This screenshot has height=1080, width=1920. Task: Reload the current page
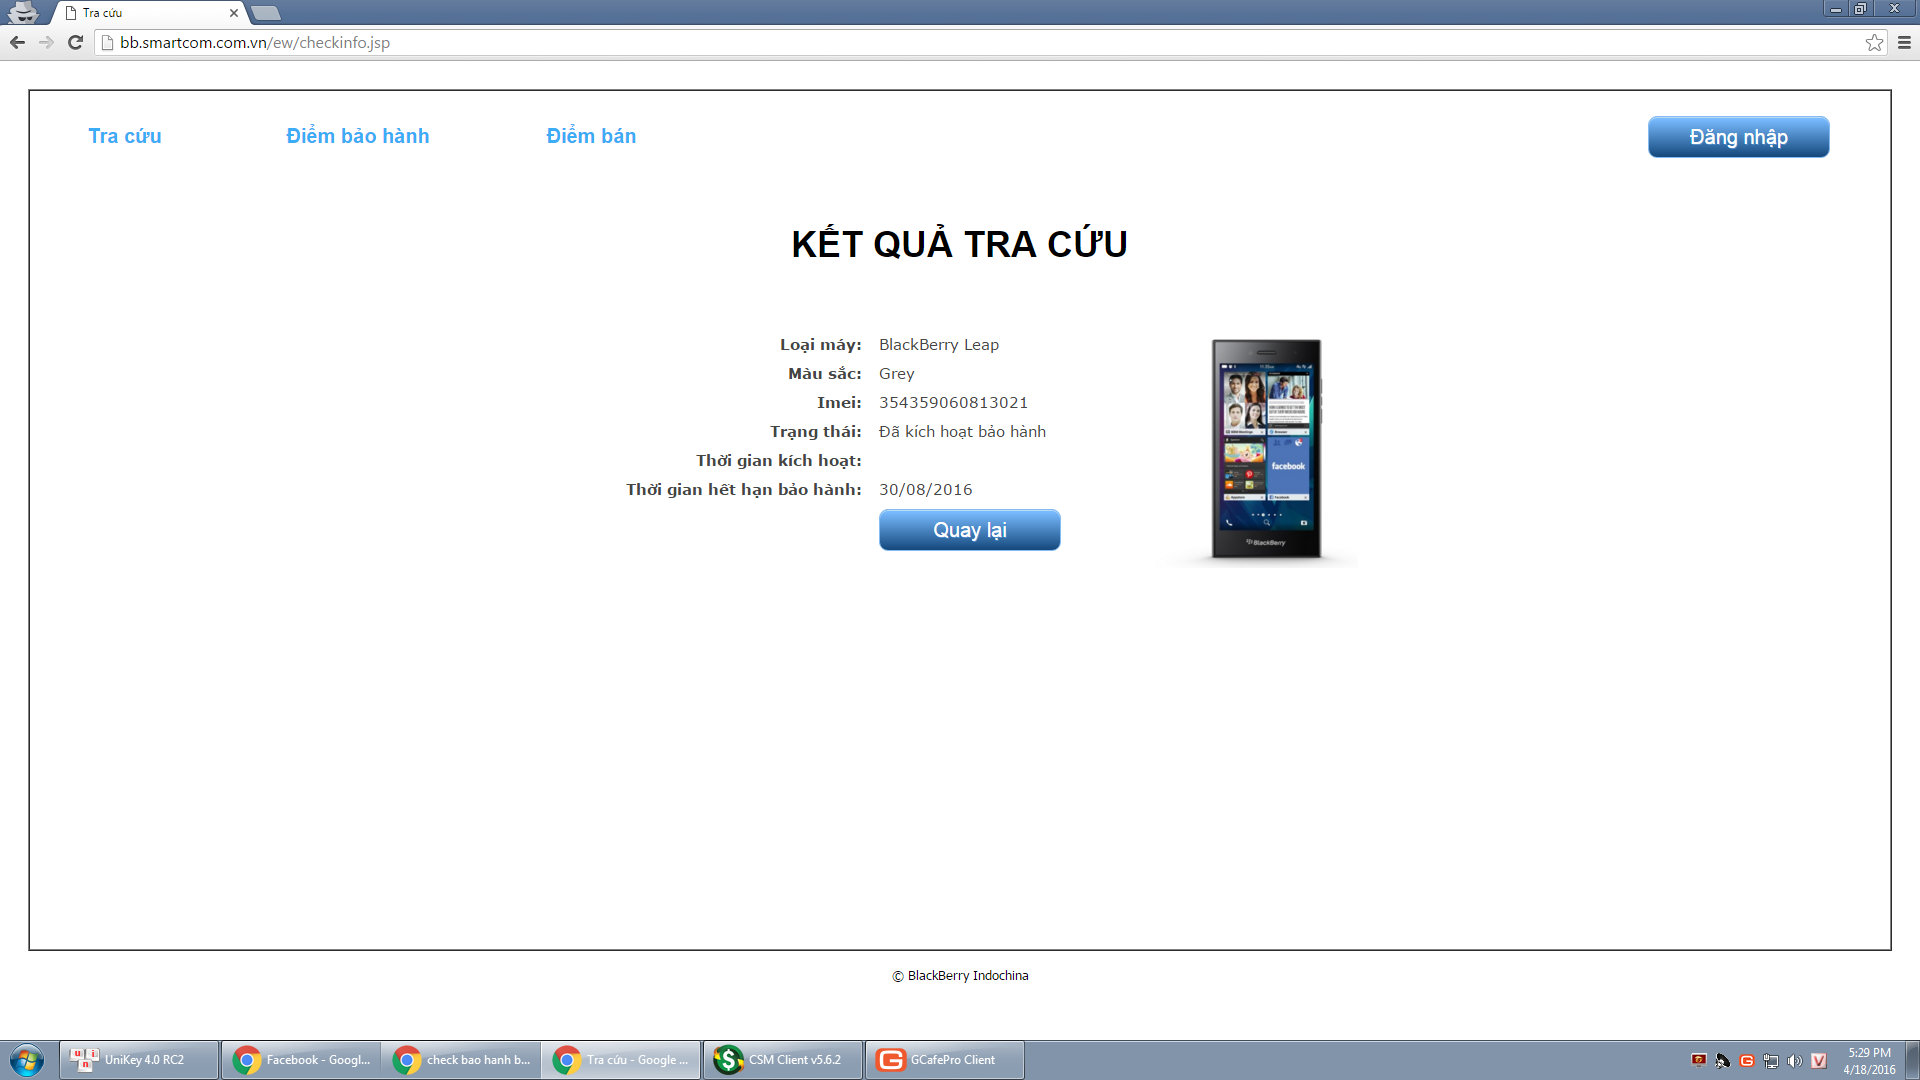click(x=75, y=42)
